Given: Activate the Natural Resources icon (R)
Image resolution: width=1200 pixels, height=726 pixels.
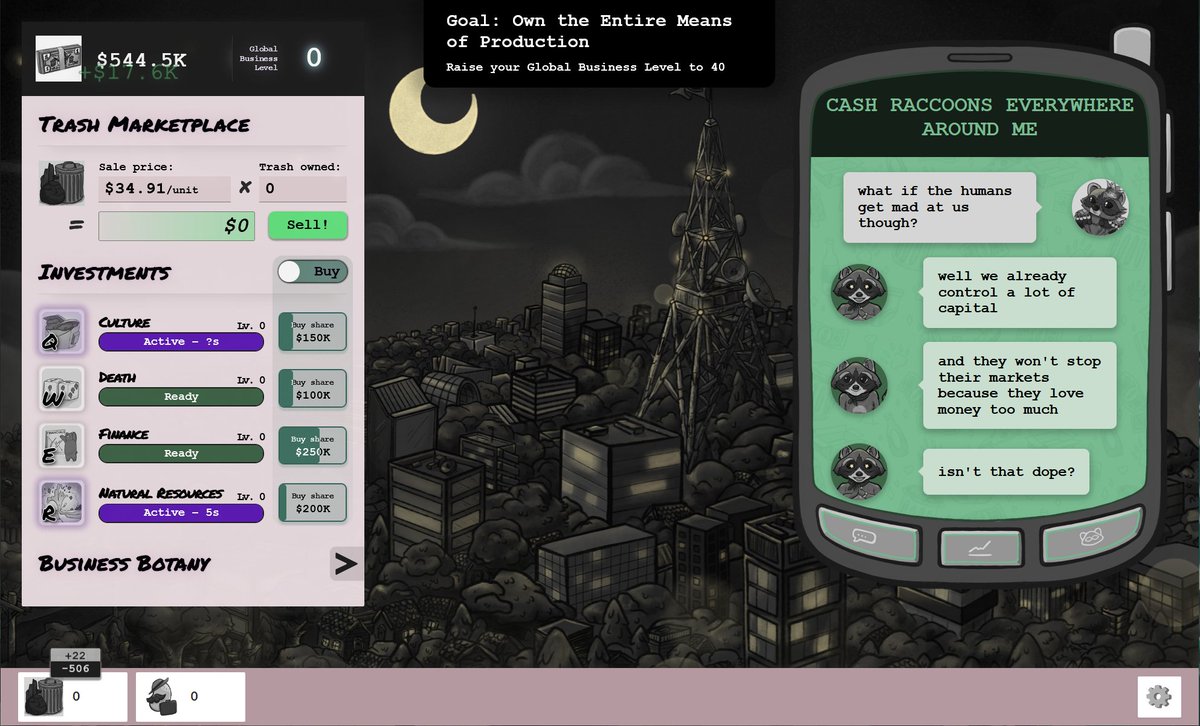Looking at the screenshot, I should [x=62, y=502].
